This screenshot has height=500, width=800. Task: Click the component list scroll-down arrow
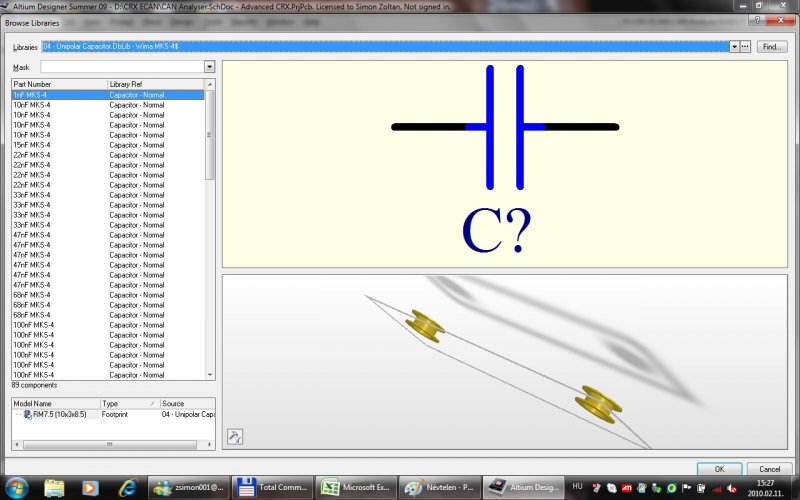[210, 375]
